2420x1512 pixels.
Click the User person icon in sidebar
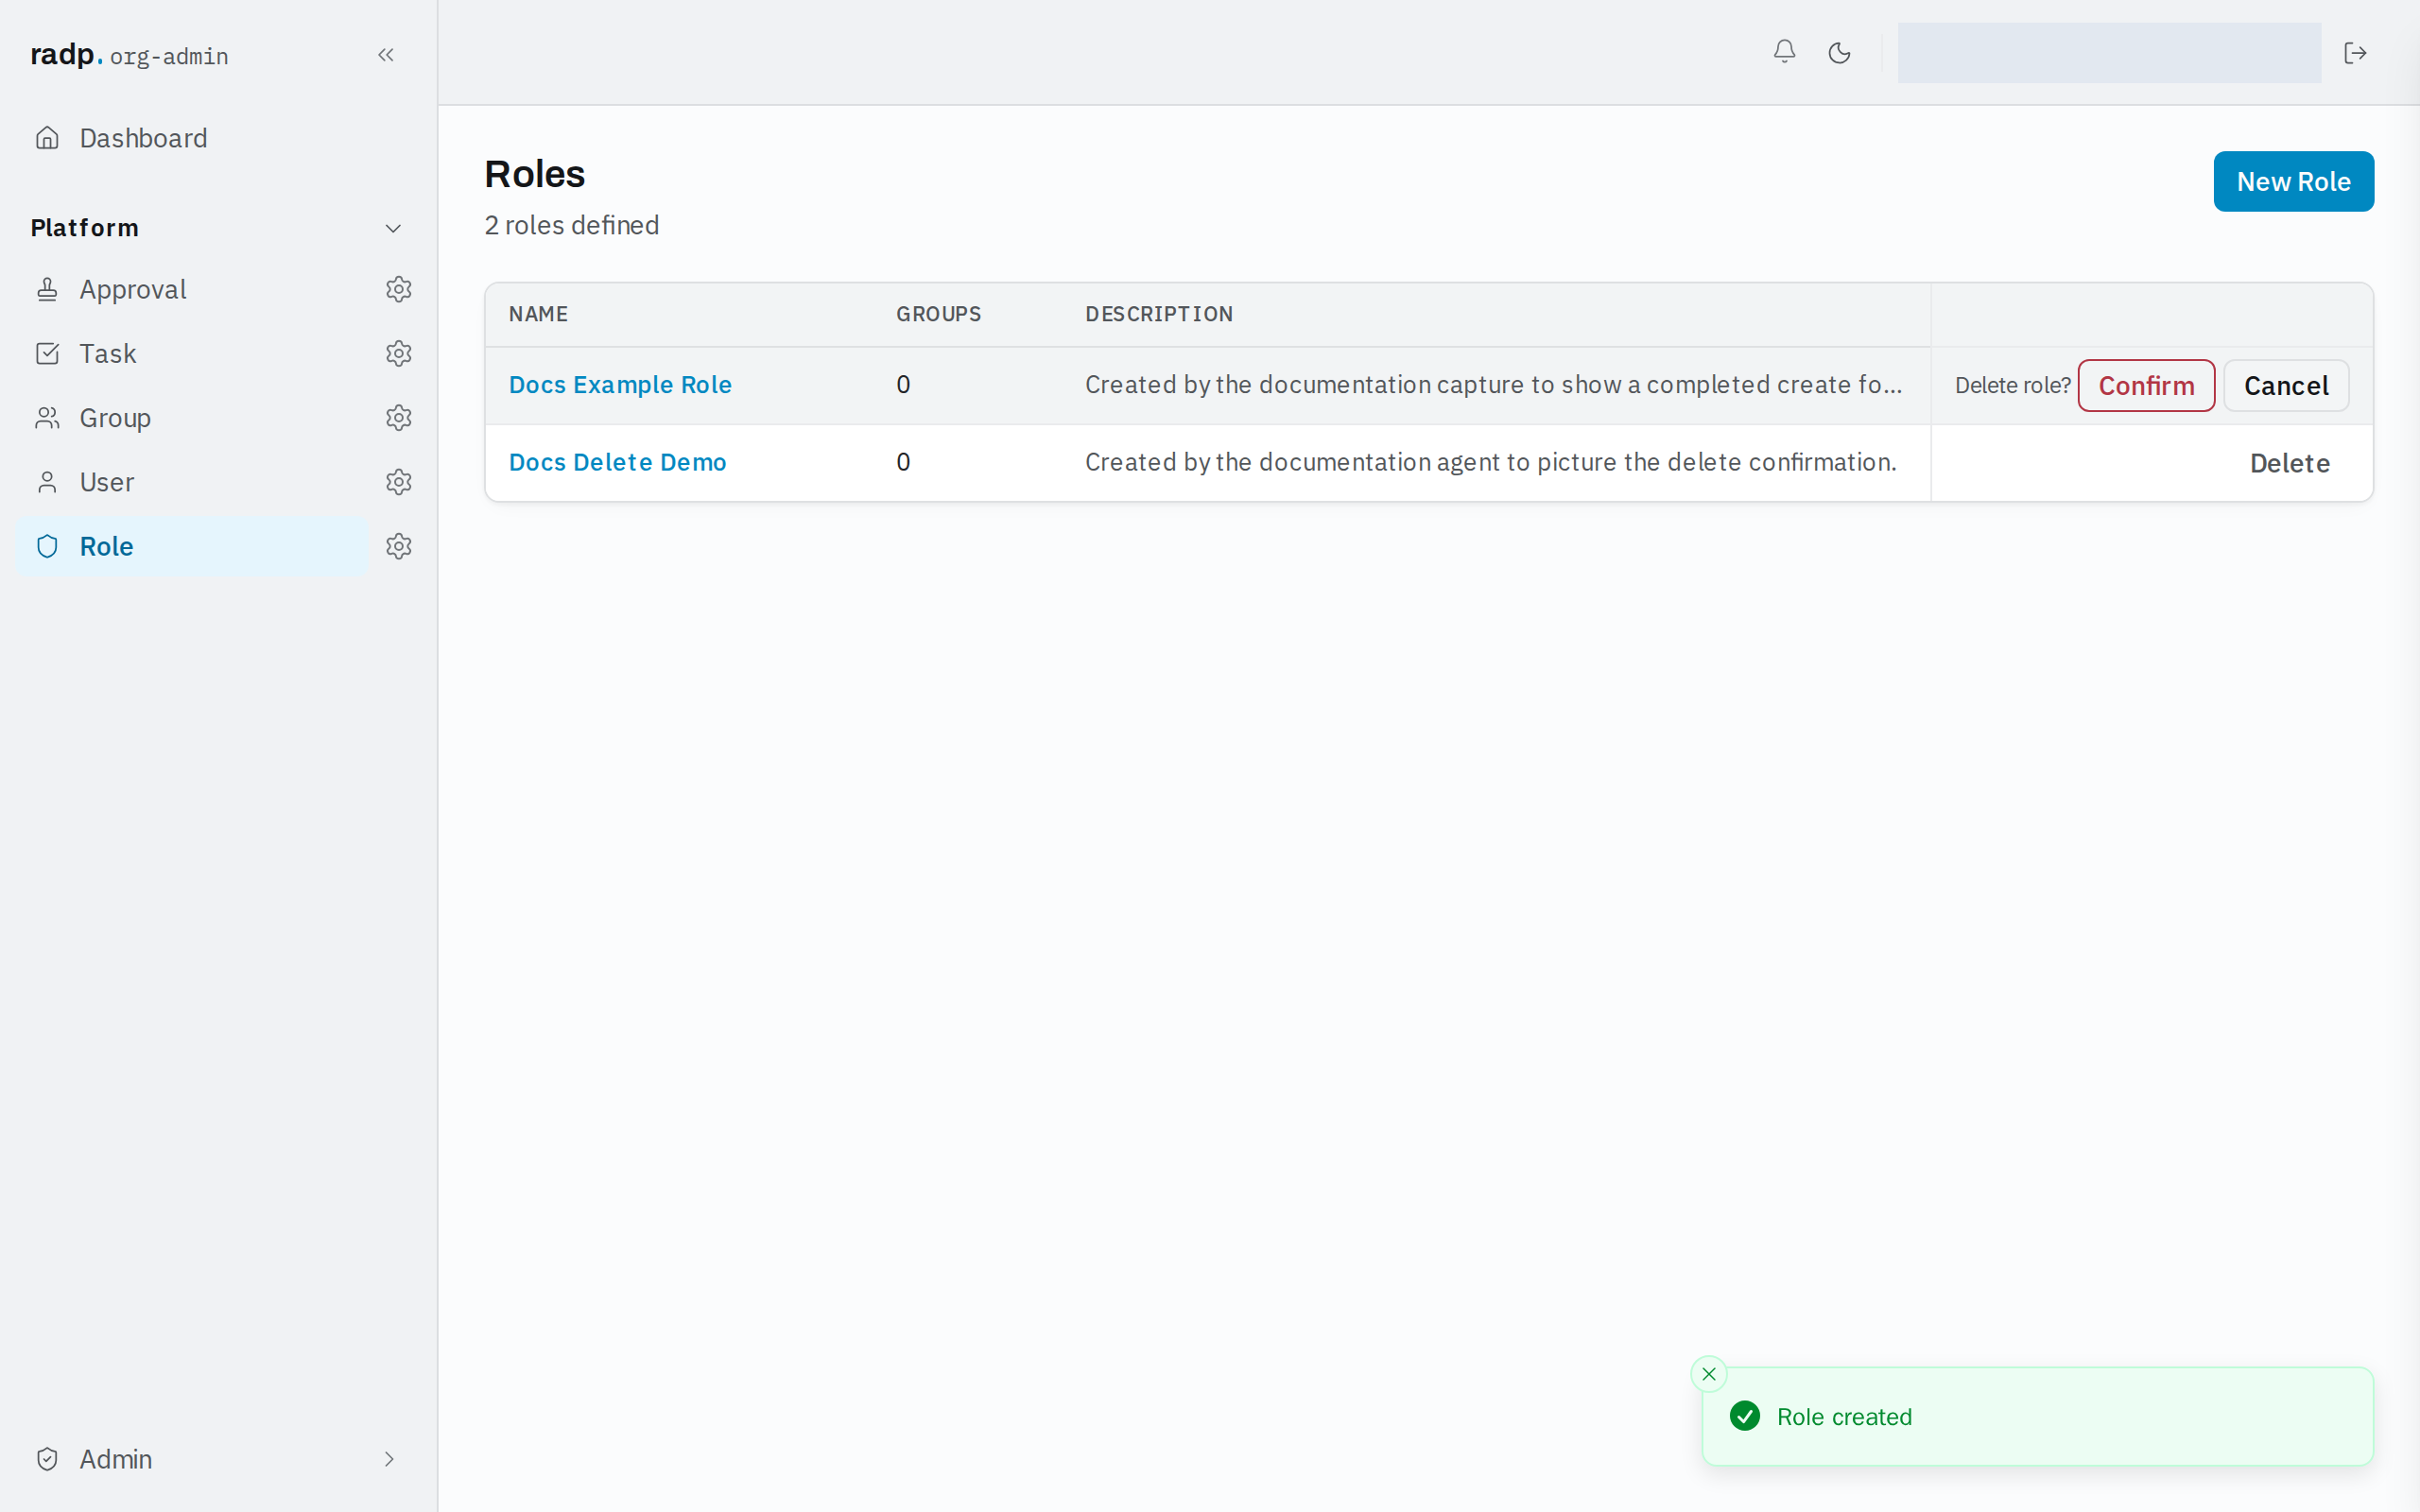(47, 482)
